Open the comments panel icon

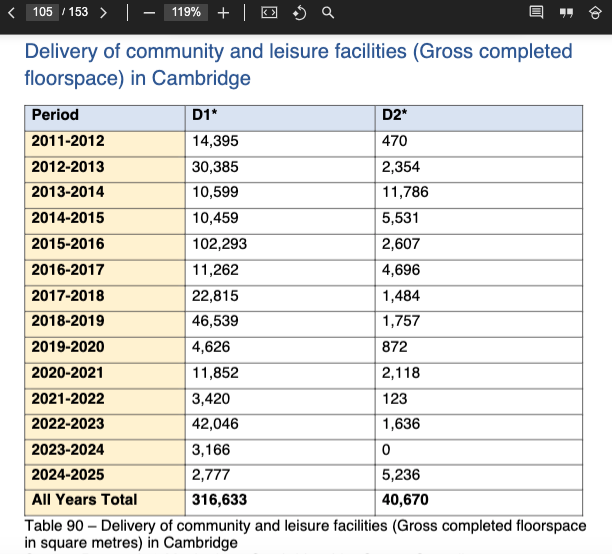click(x=536, y=13)
